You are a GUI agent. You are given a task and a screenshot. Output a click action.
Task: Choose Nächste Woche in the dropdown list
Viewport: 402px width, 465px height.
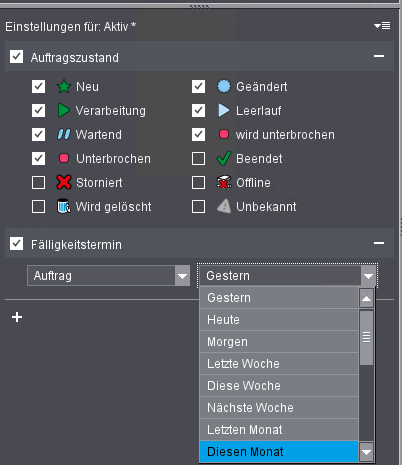coord(279,408)
